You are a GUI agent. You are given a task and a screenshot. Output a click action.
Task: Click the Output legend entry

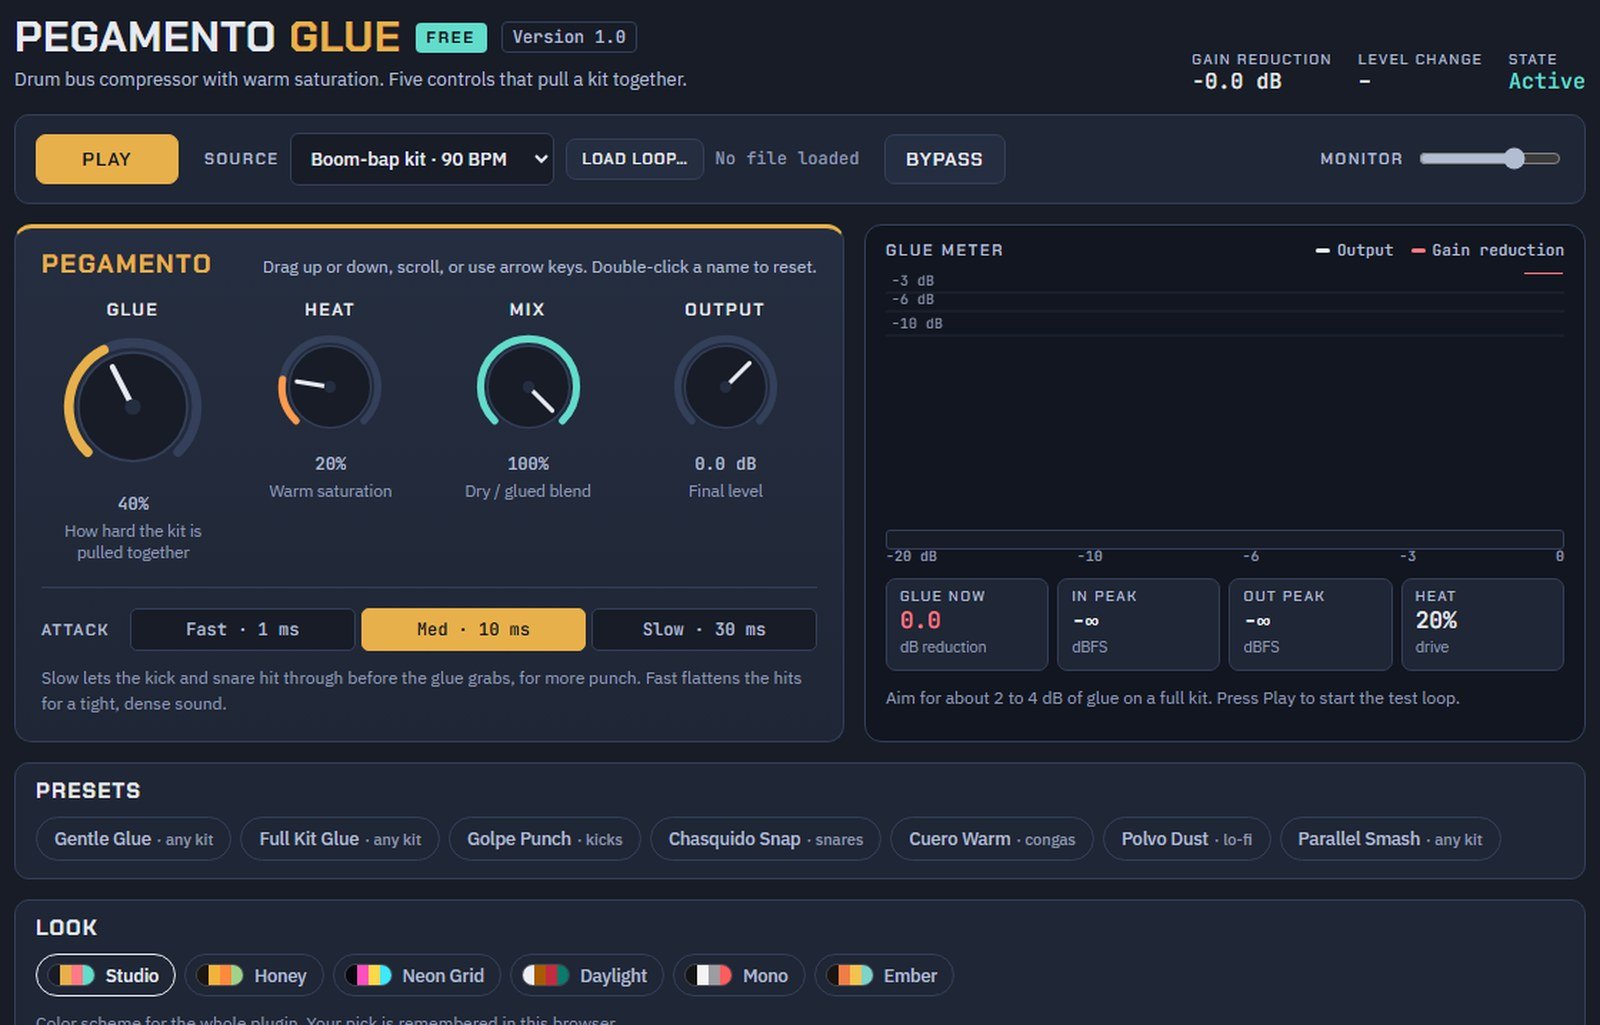1354,250
